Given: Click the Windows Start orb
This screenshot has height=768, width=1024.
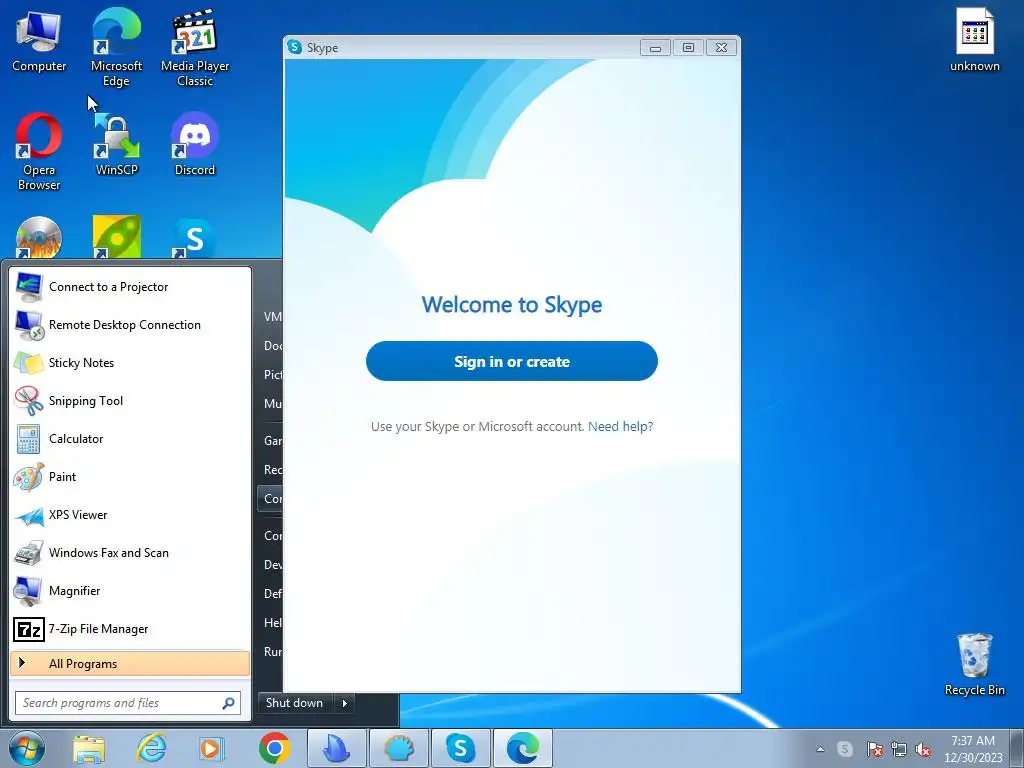Looking at the screenshot, I should point(27,748).
